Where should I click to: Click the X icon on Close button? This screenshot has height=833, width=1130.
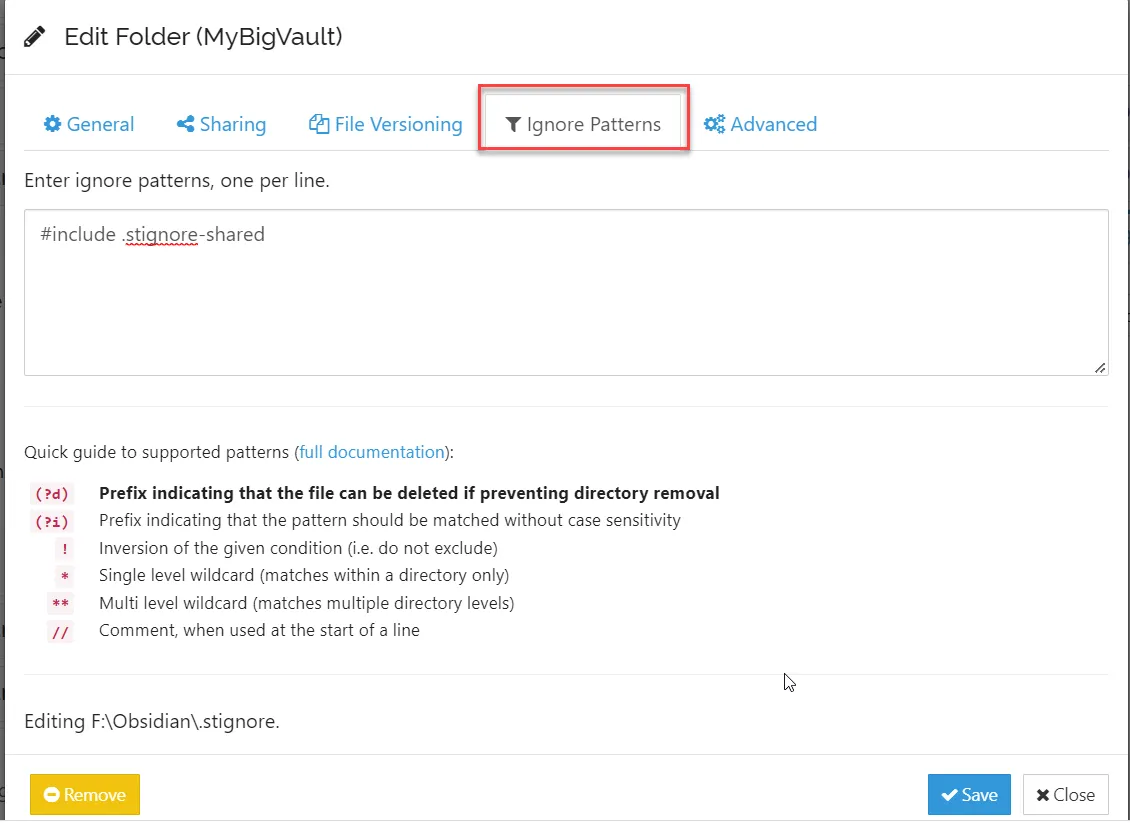[x=1043, y=796]
